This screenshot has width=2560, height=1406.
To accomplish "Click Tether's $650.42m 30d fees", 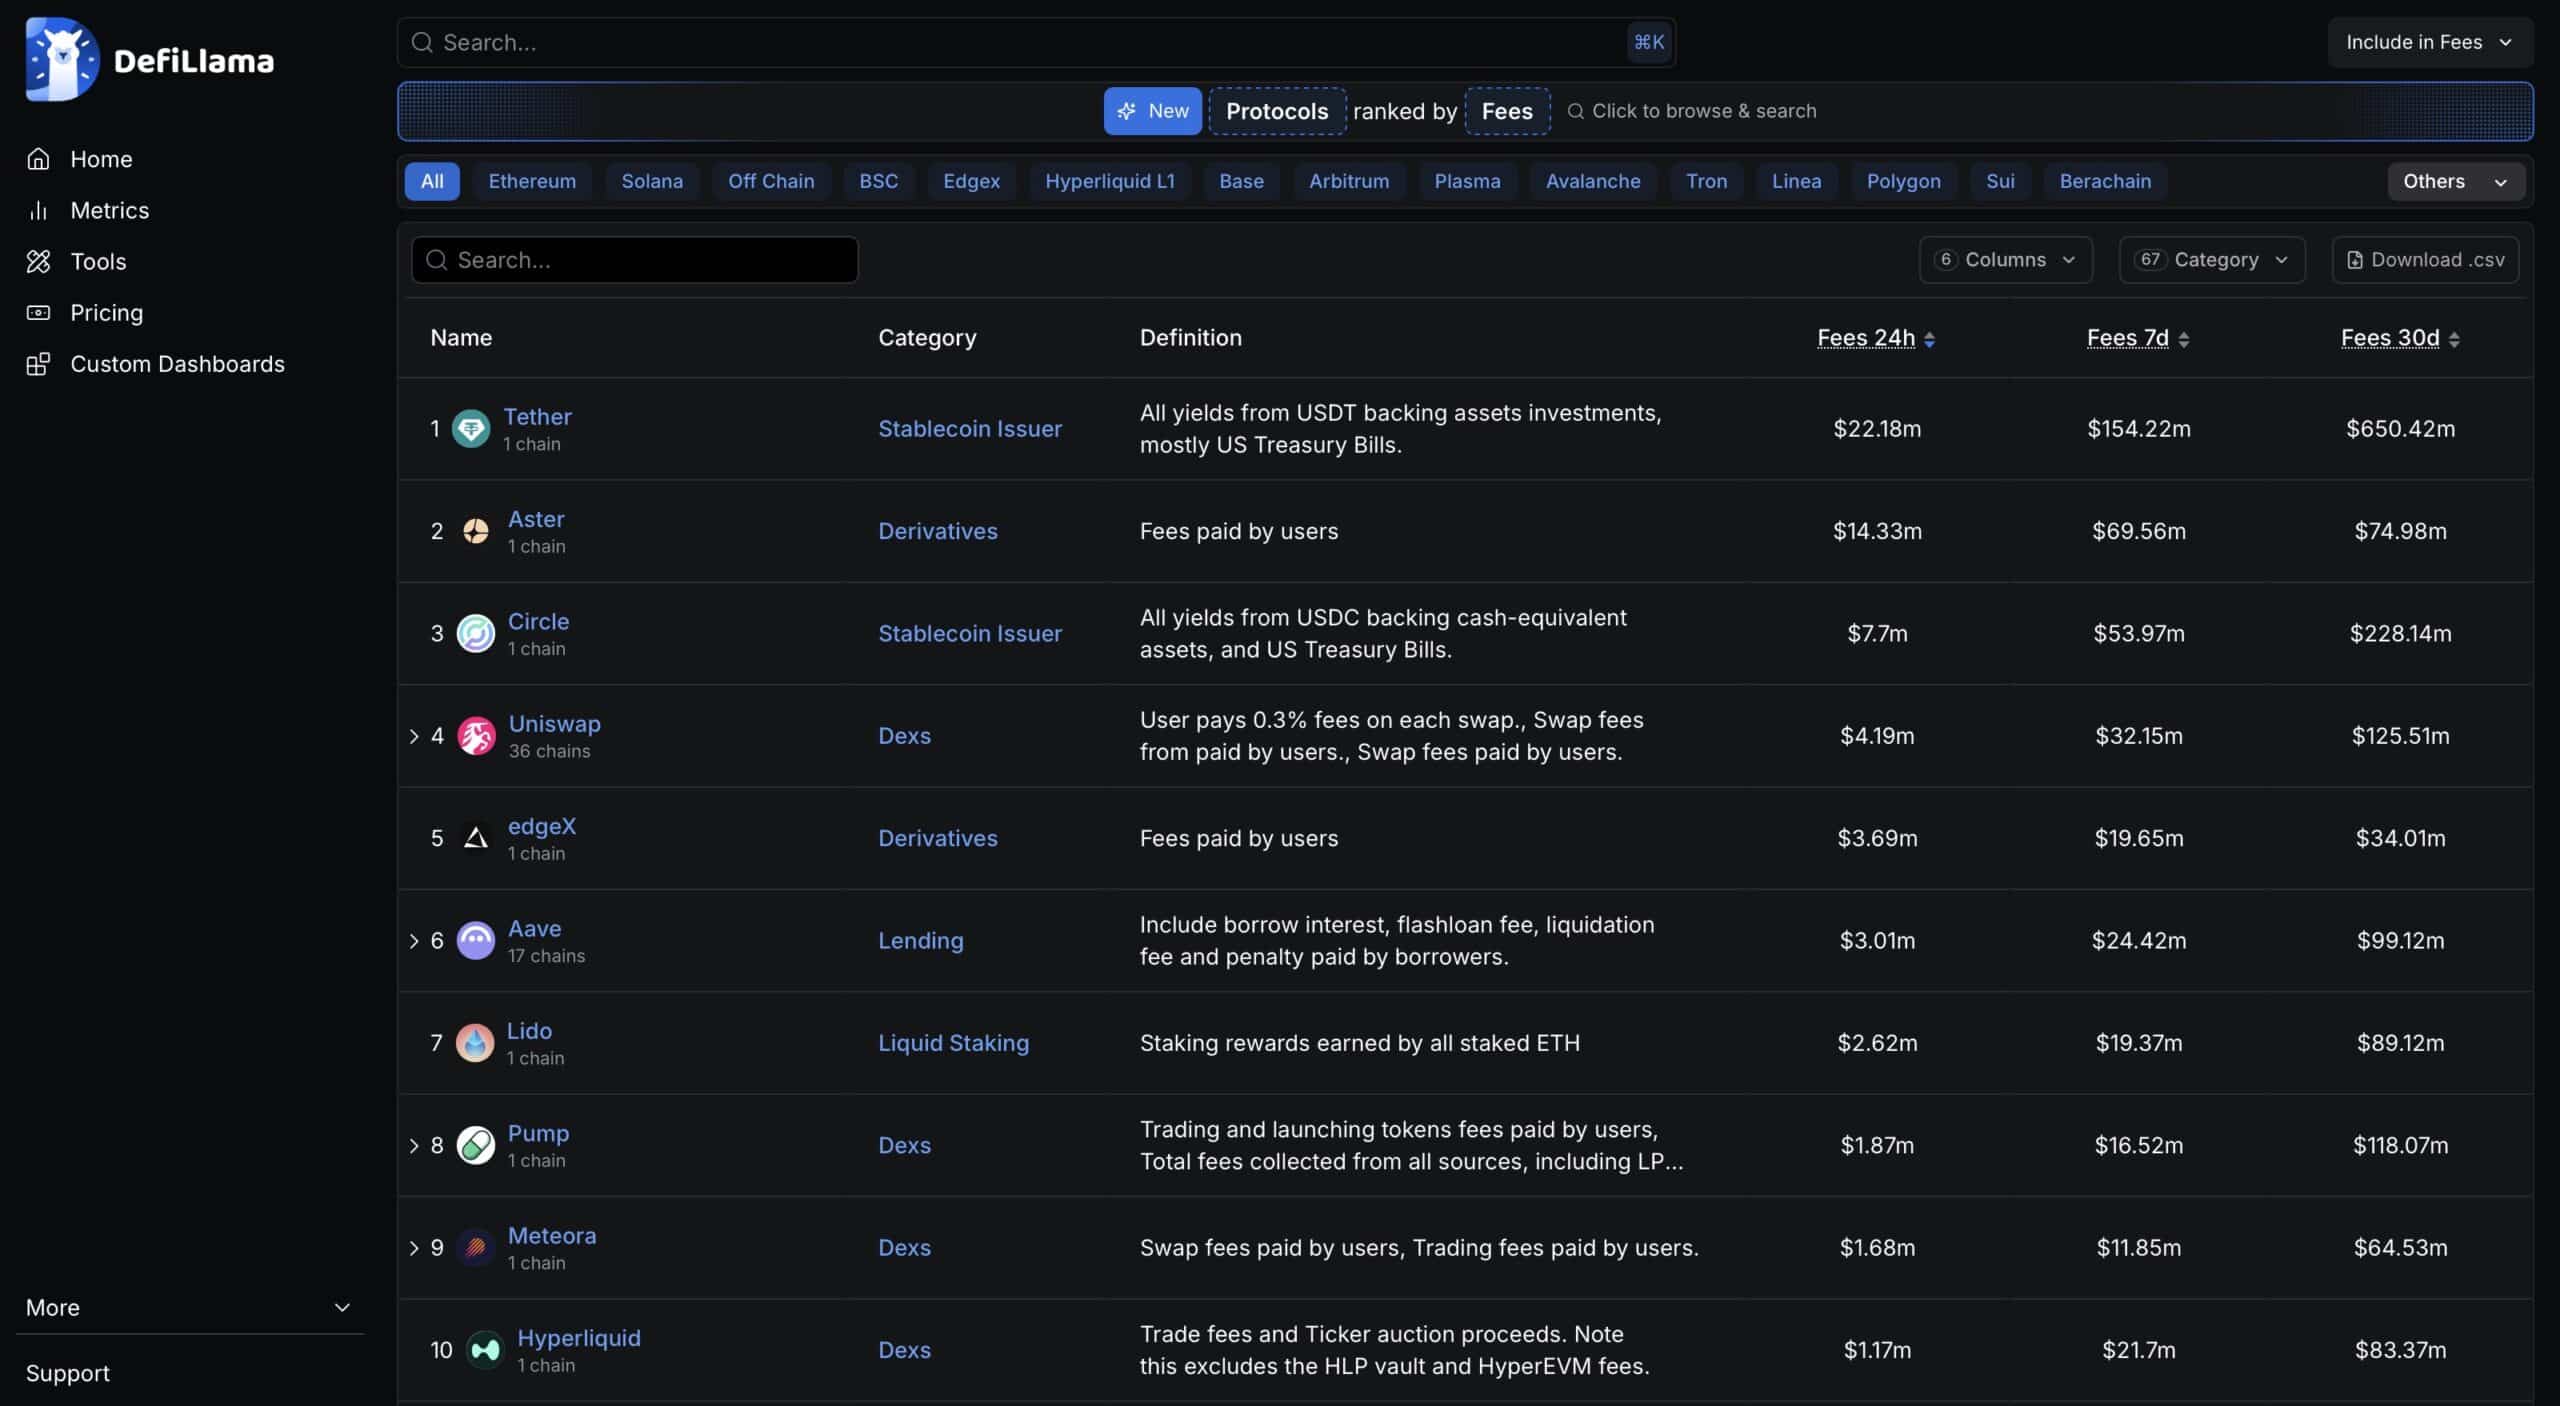I will click(2400, 429).
